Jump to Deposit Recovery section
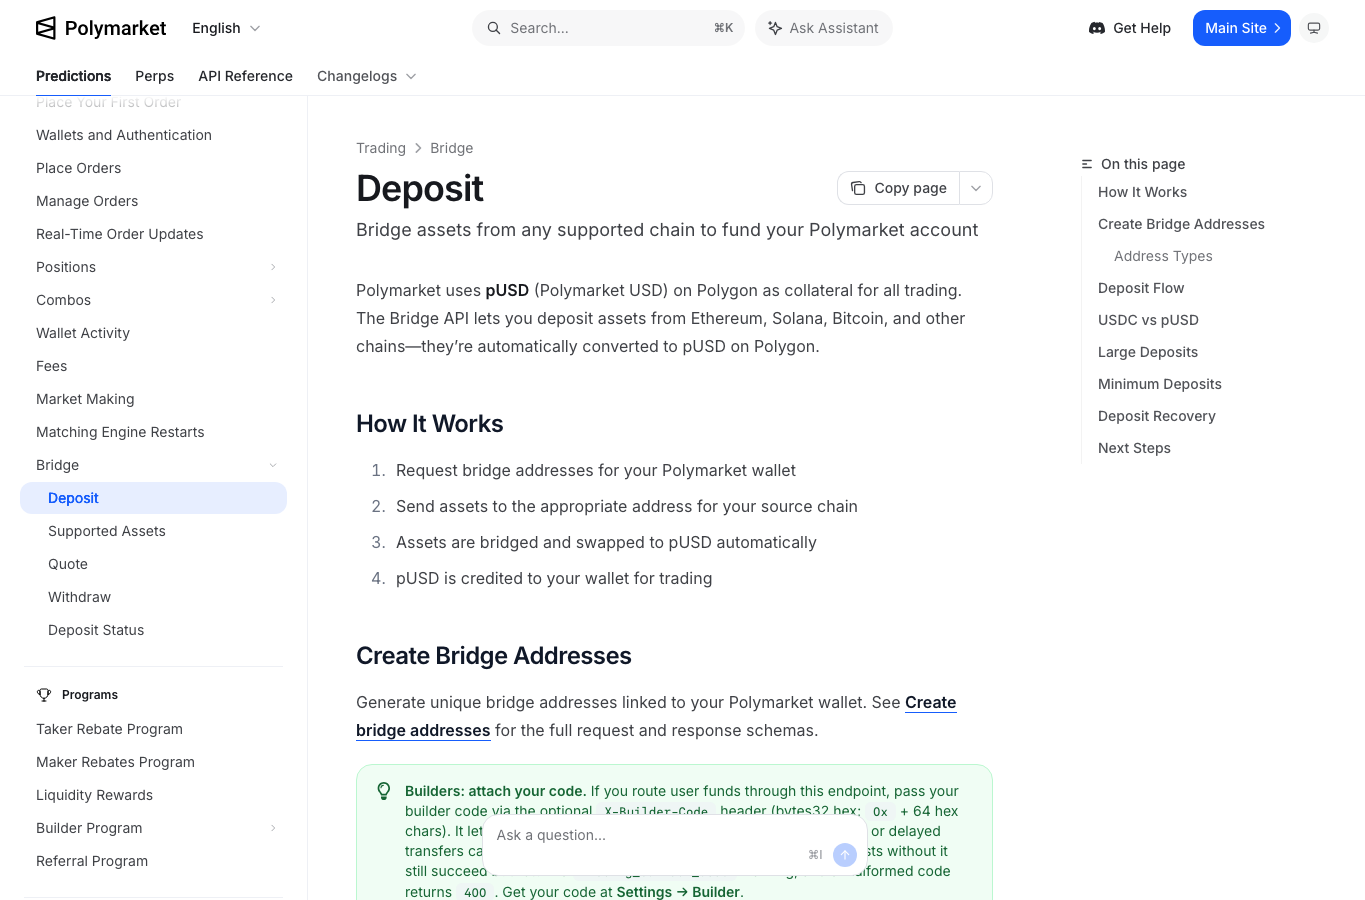 [1157, 416]
